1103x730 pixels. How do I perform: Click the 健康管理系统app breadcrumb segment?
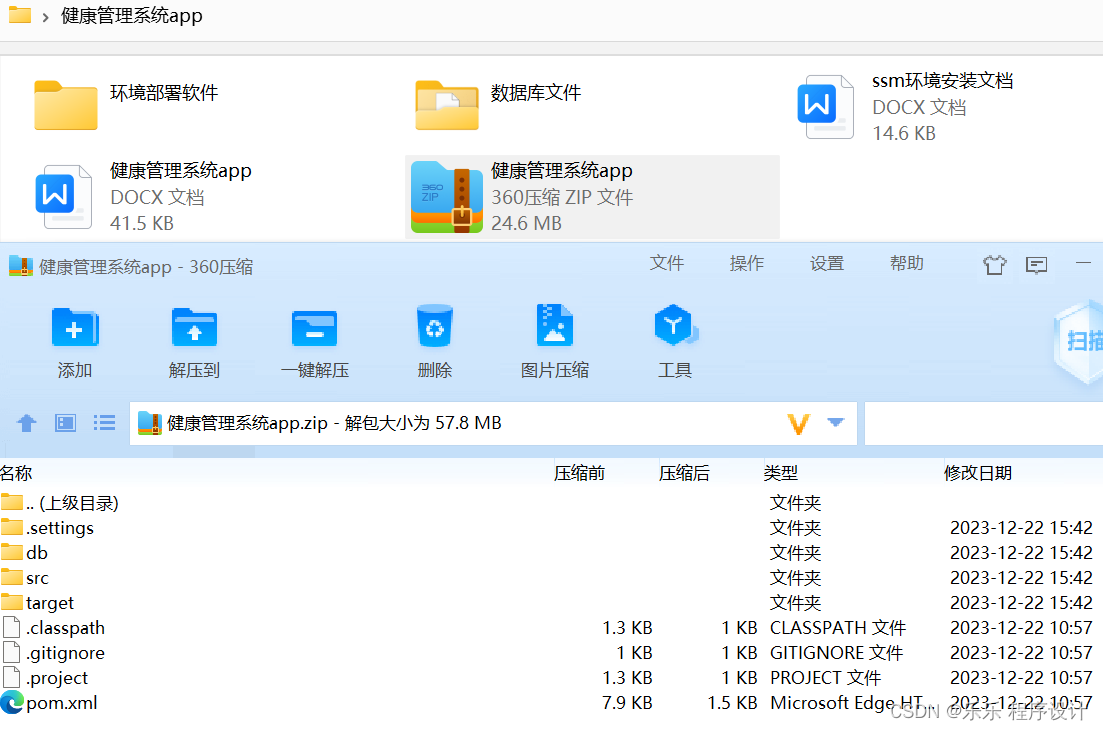132,15
